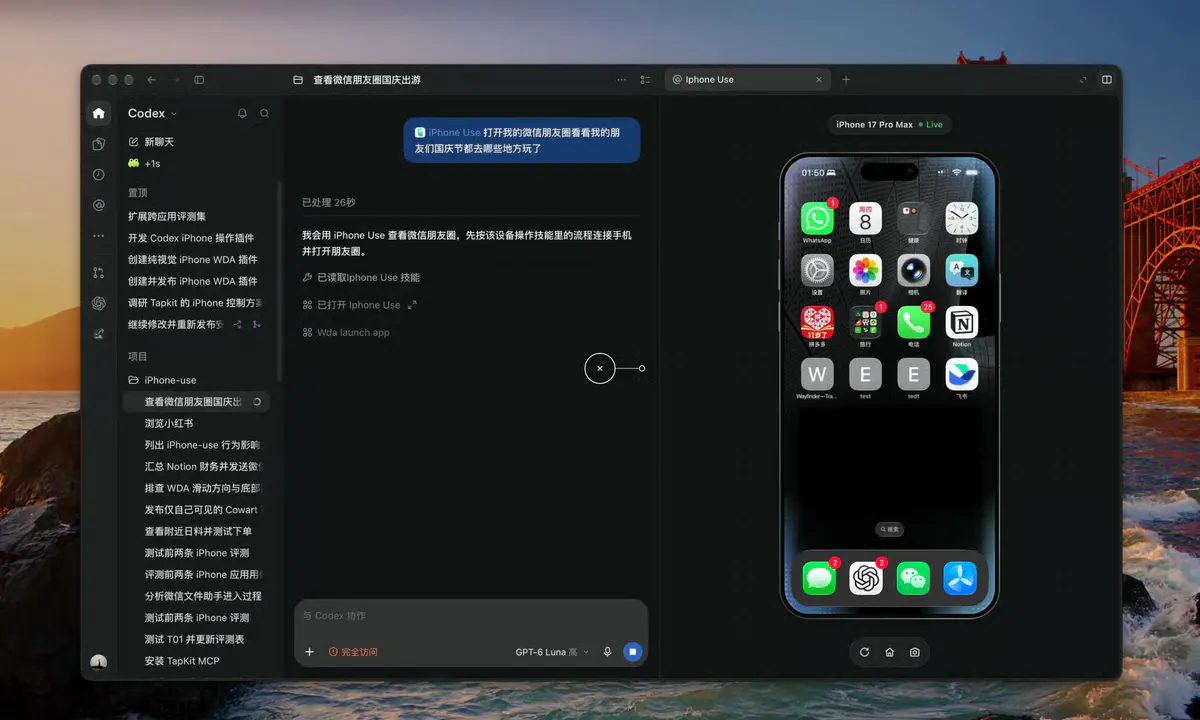Screen dimensions: 1200x720
Task: Click the iPhone 17 Pro Max Live device pill
Action: pos(890,125)
